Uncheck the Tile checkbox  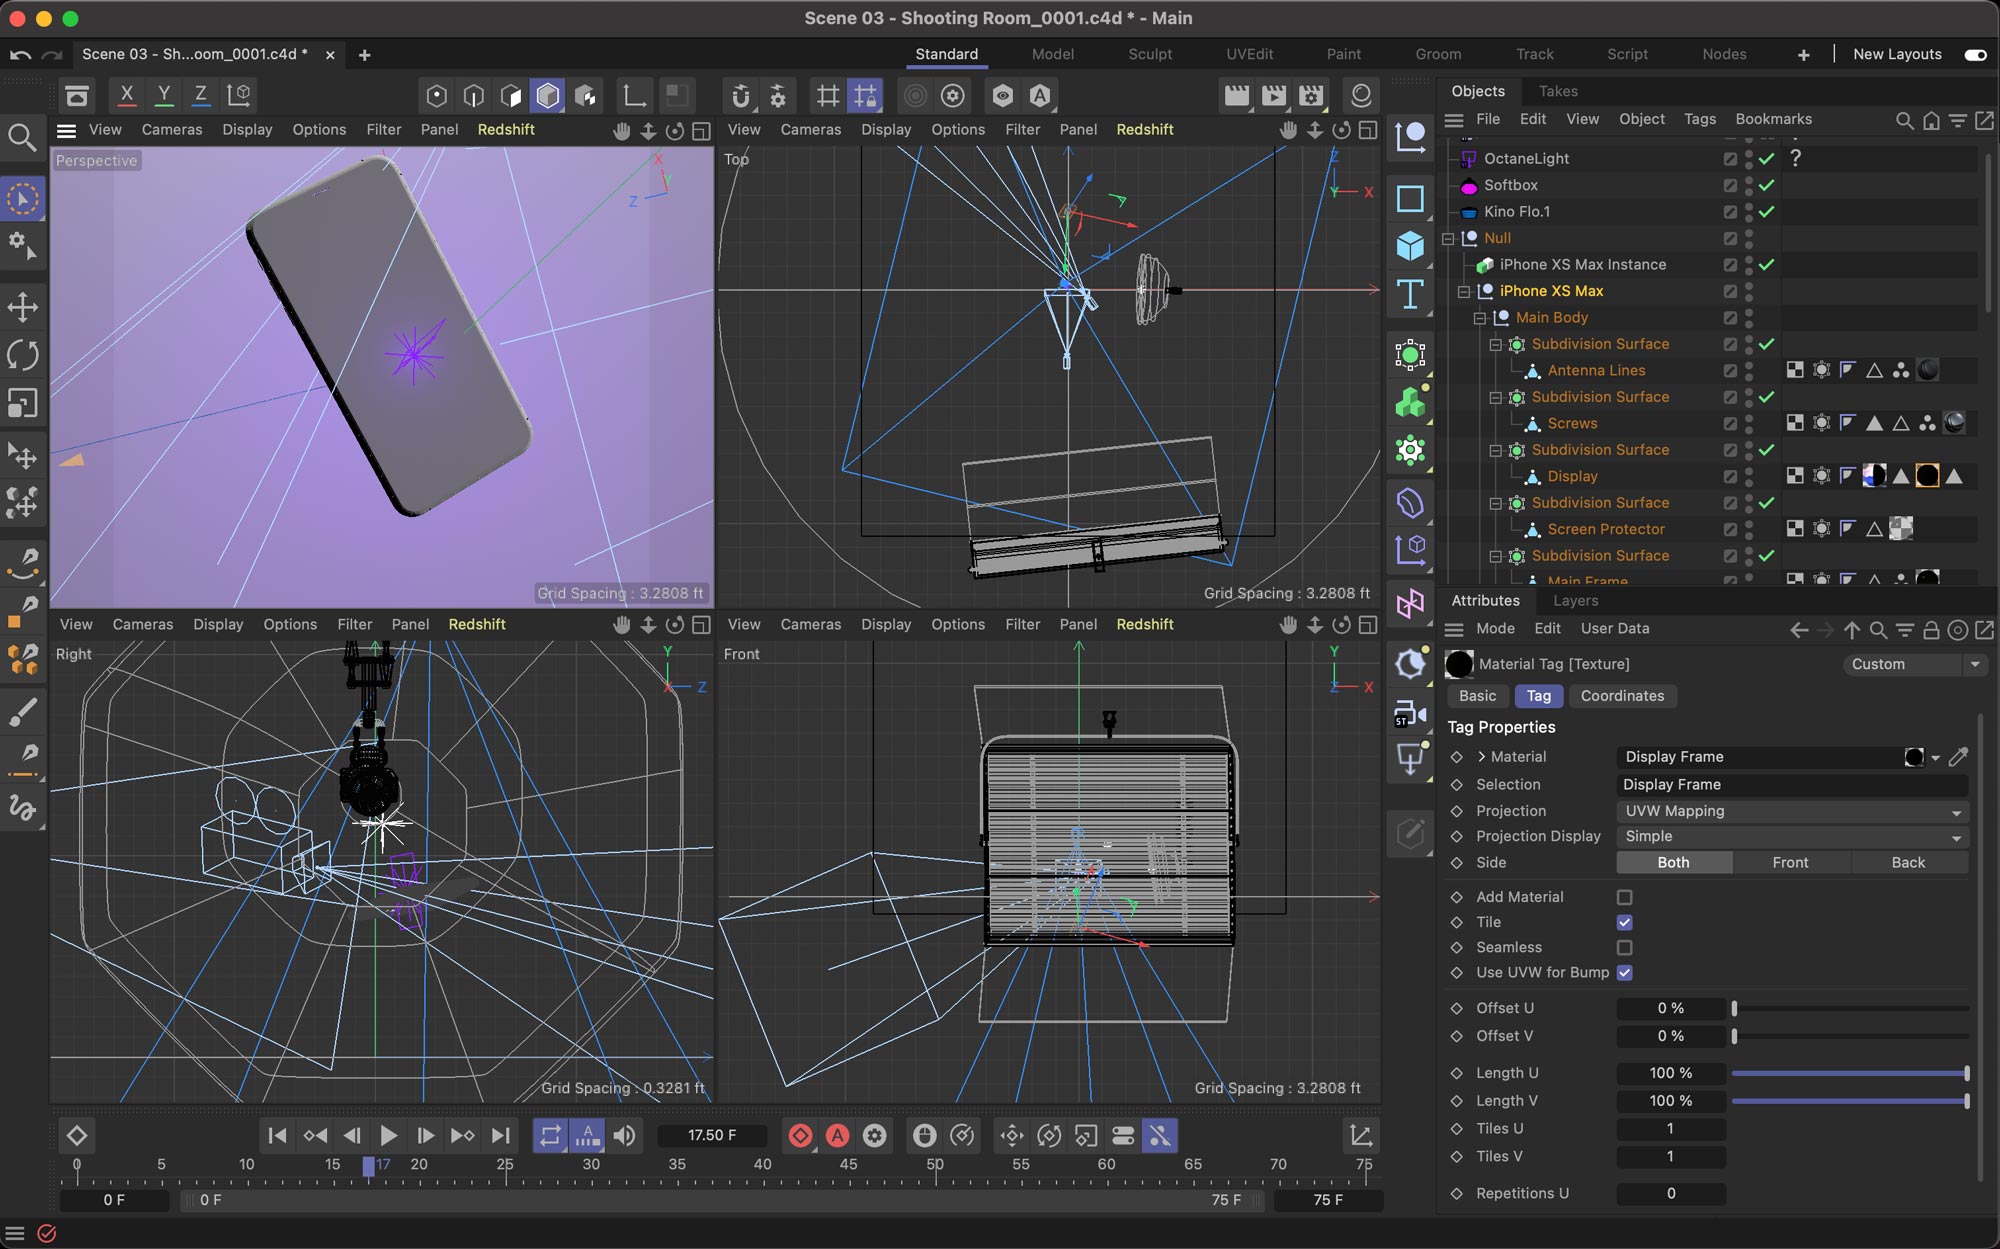[1624, 922]
